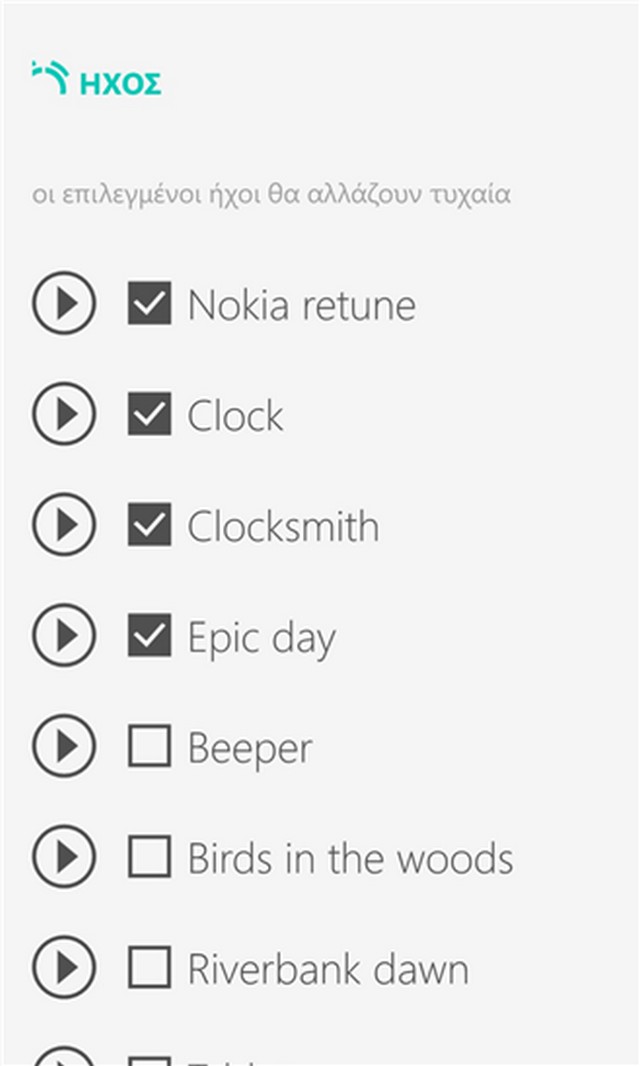Screen dimensions: 640x1066
Task: Click the ΗΧΟΣ page title
Action: (x=120, y=85)
